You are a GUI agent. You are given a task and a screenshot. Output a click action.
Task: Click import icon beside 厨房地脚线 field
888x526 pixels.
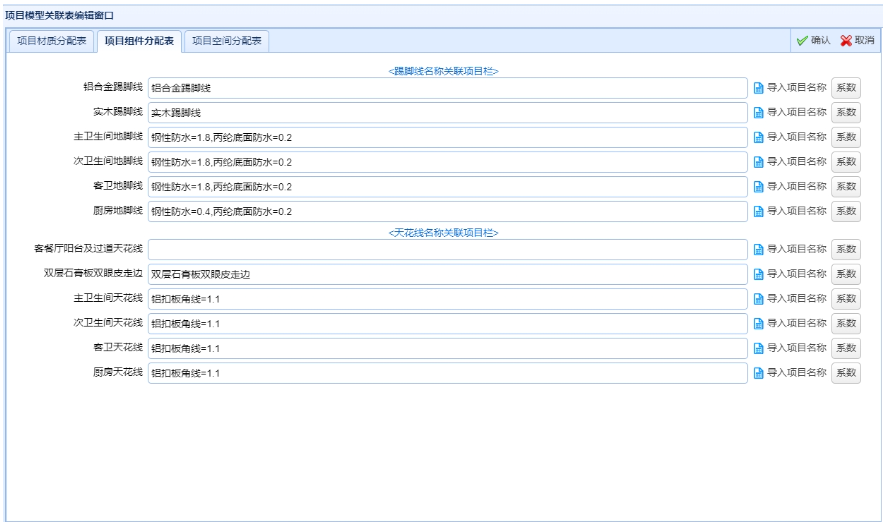(x=759, y=211)
